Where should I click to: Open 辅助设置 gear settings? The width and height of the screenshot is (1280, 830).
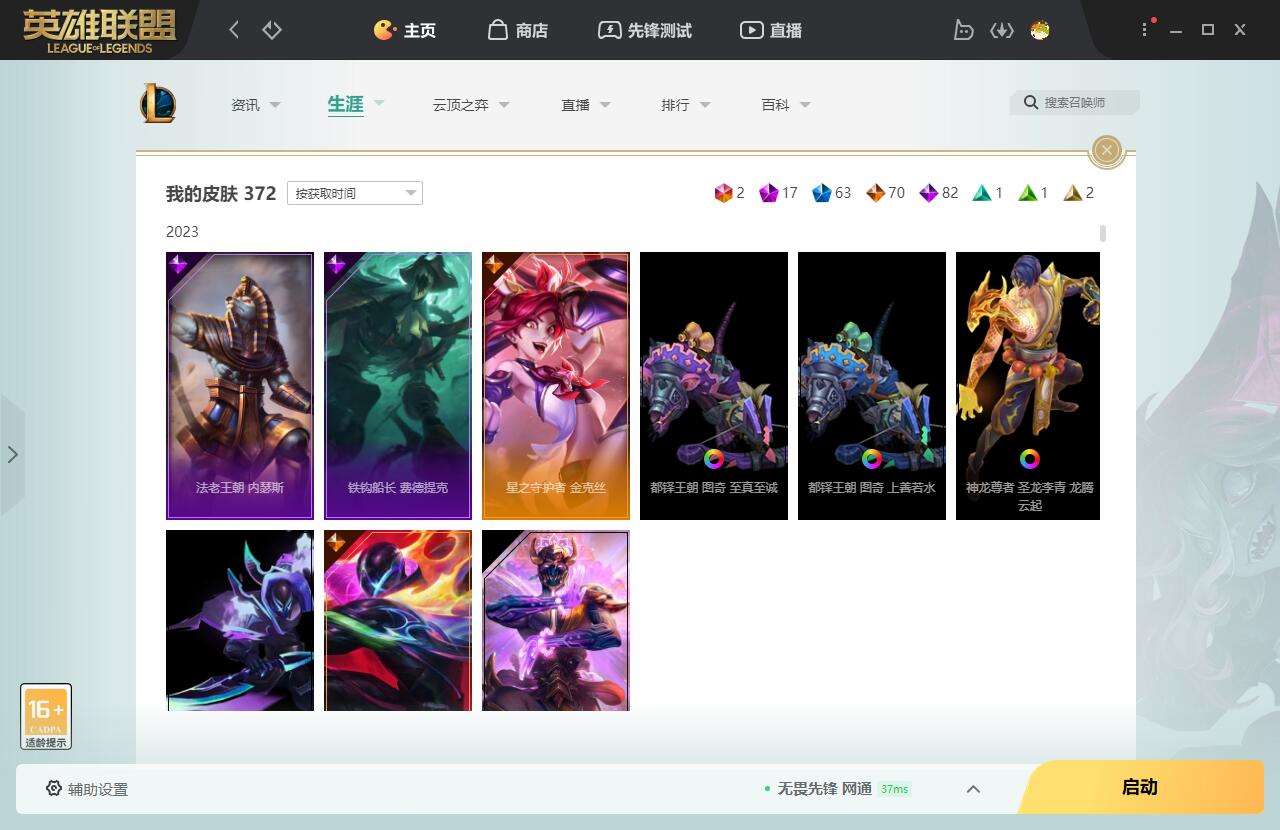coord(87,789)
